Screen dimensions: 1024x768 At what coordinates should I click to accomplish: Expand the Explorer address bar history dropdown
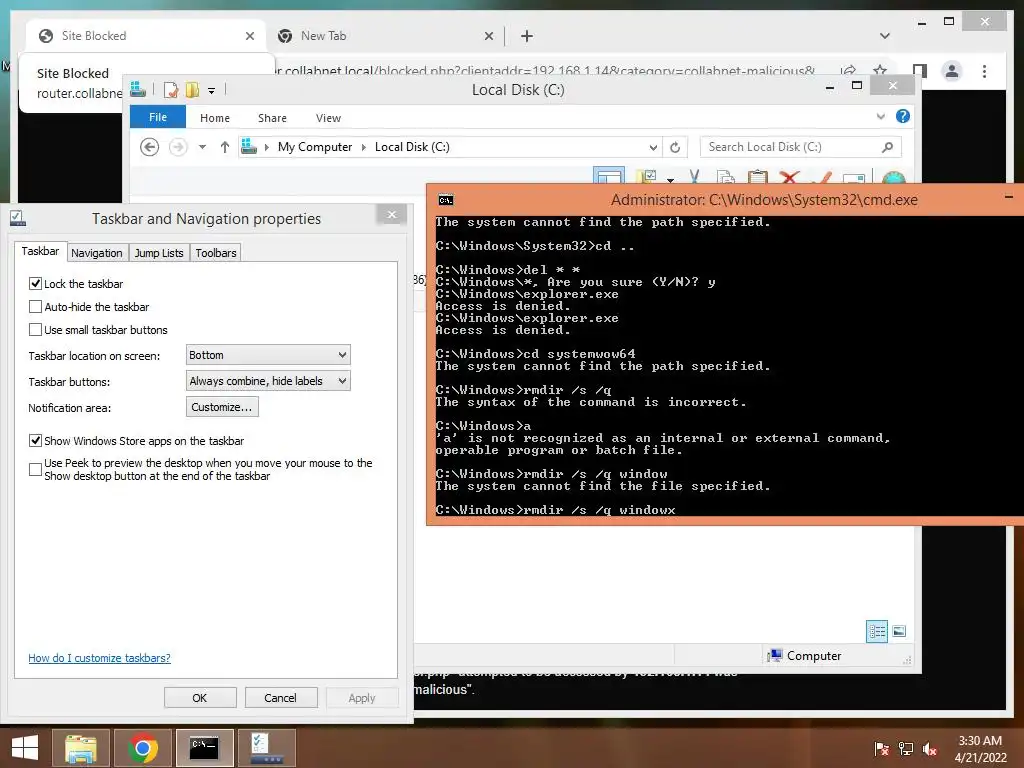(653, 148)
